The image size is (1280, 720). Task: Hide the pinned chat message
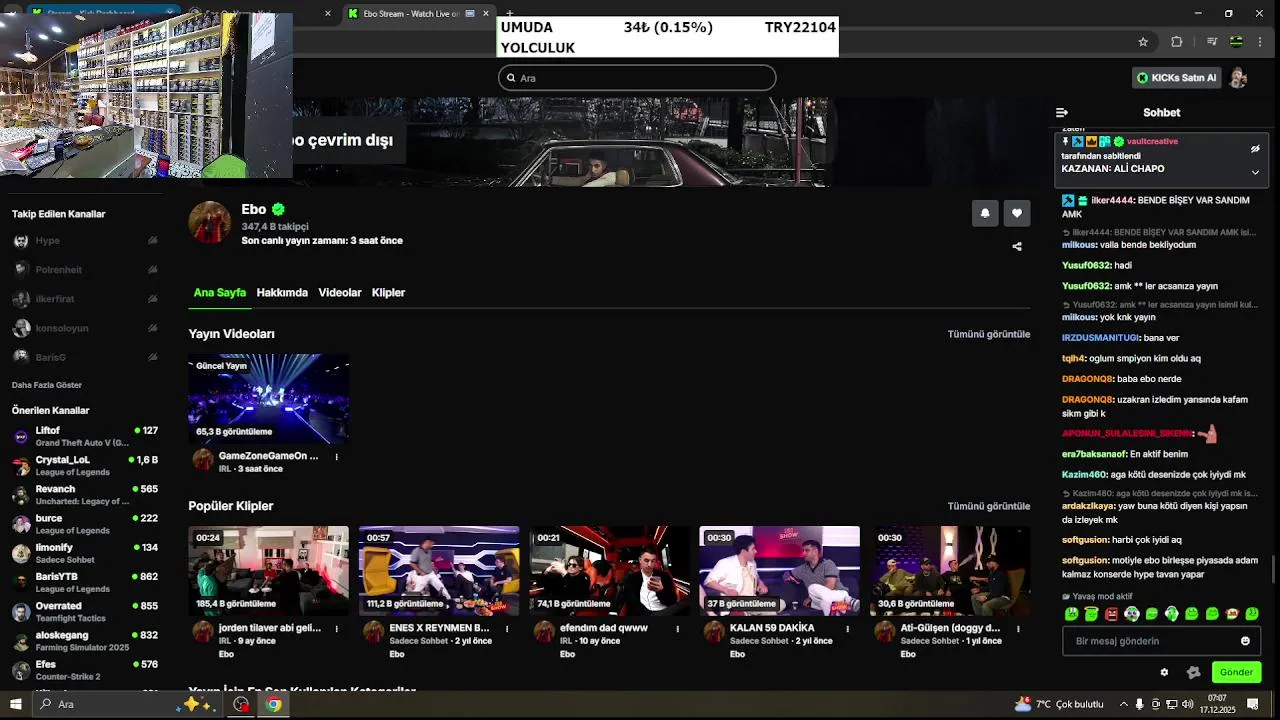click(x=1255, y=149)
